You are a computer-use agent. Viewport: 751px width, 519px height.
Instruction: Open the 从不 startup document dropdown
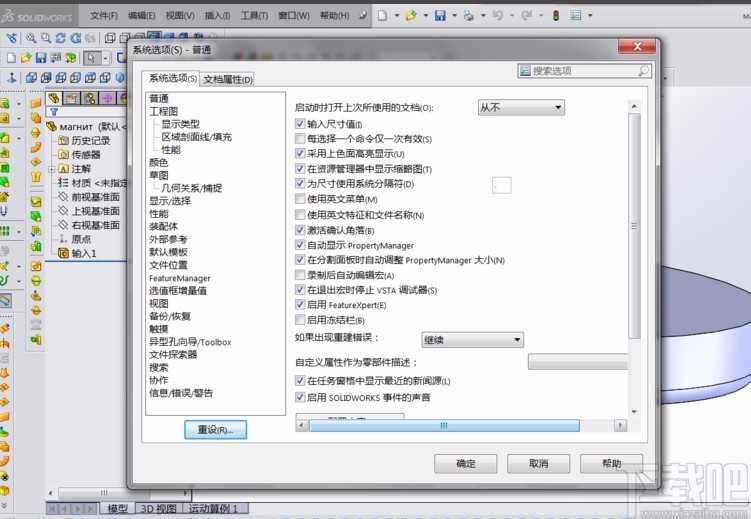tap(521, 107)
